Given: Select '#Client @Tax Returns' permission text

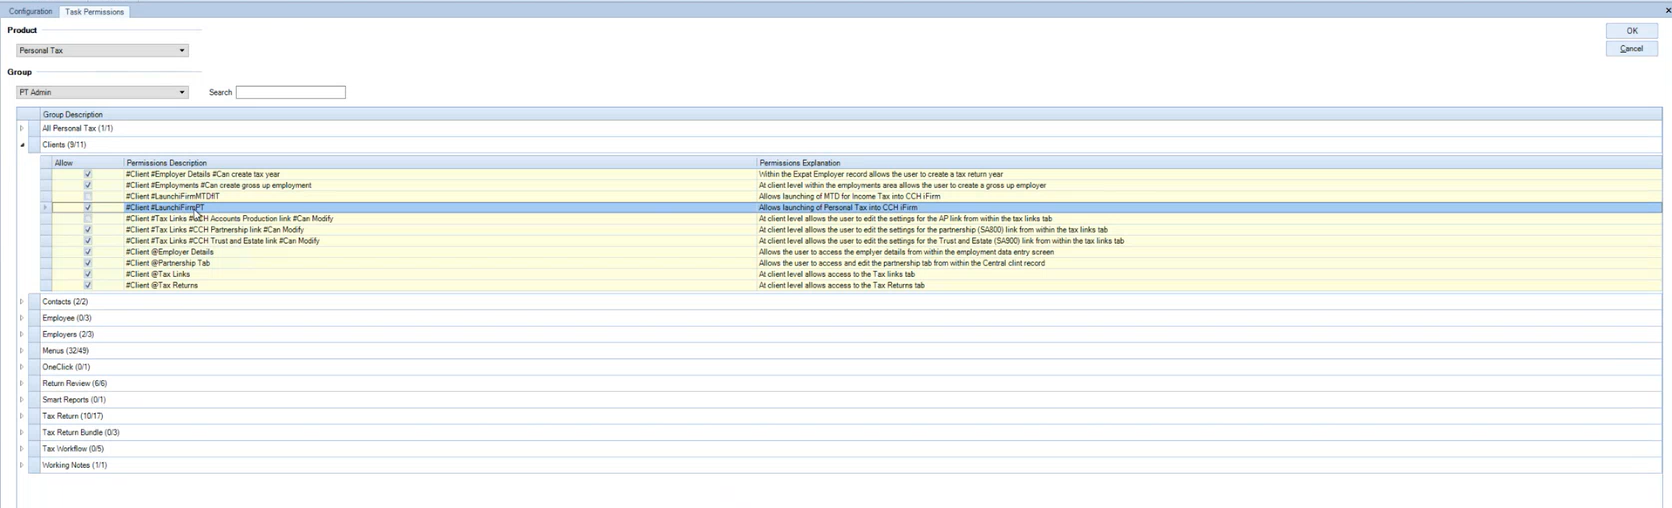Looking at the screenshot, I should coord(161,285).
